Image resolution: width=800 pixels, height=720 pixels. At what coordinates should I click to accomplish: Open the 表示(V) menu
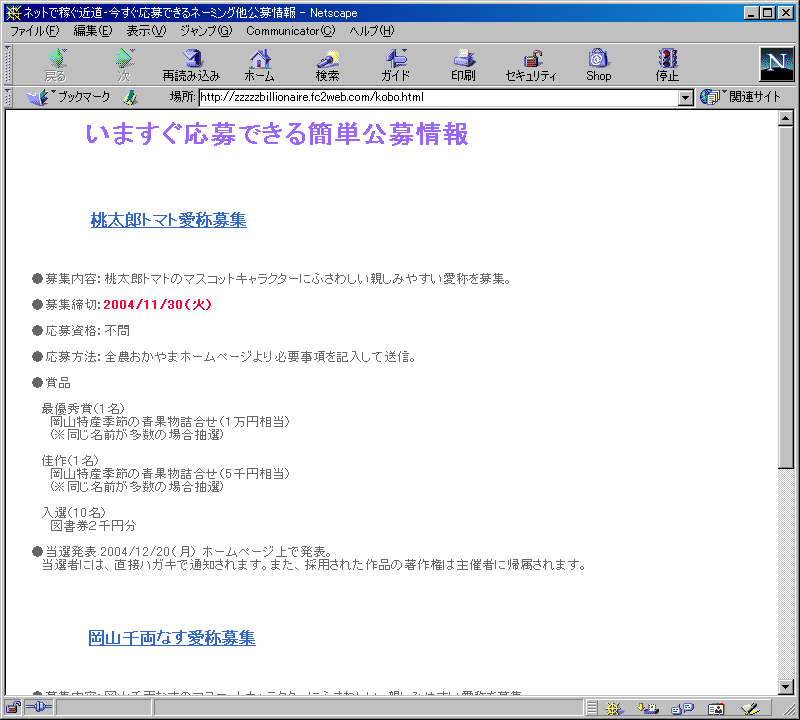click(x=146, y=31)
